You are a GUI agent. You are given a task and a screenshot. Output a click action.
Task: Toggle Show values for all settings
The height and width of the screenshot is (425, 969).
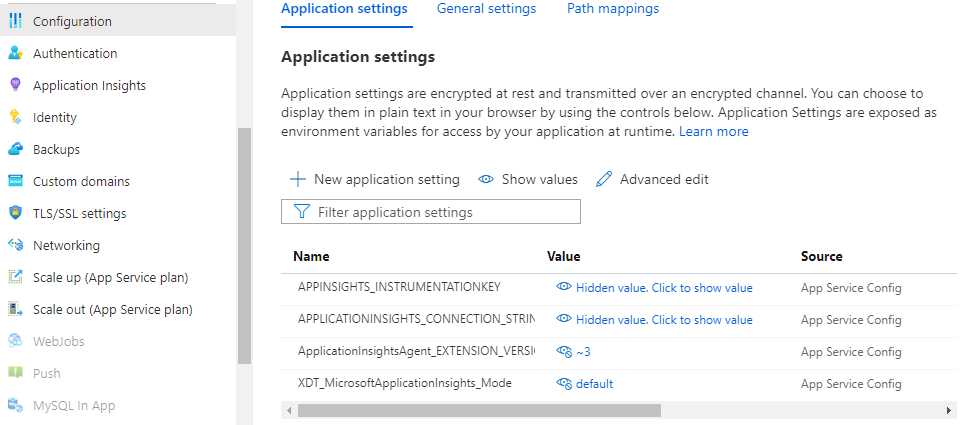pyautogui.click(x=528, y=180)
